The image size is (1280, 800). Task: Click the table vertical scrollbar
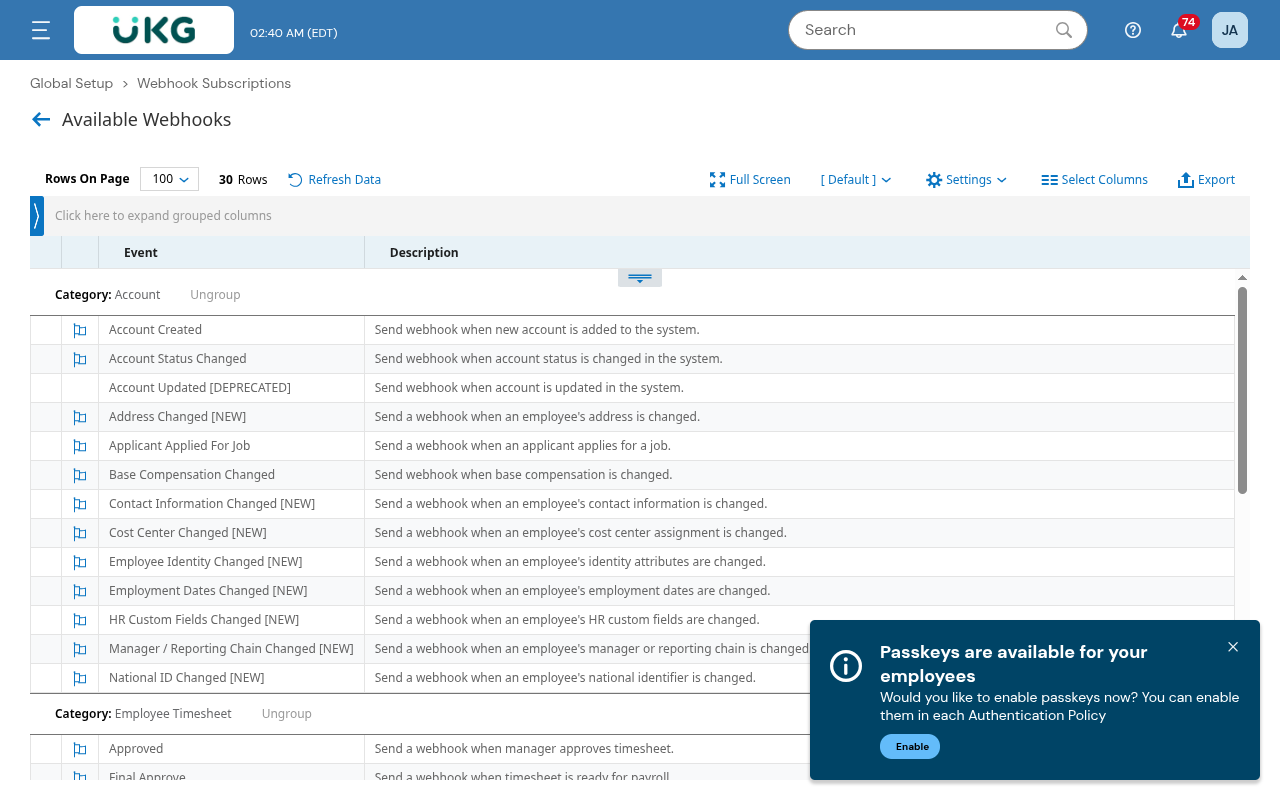click(x=1242, y=390)
